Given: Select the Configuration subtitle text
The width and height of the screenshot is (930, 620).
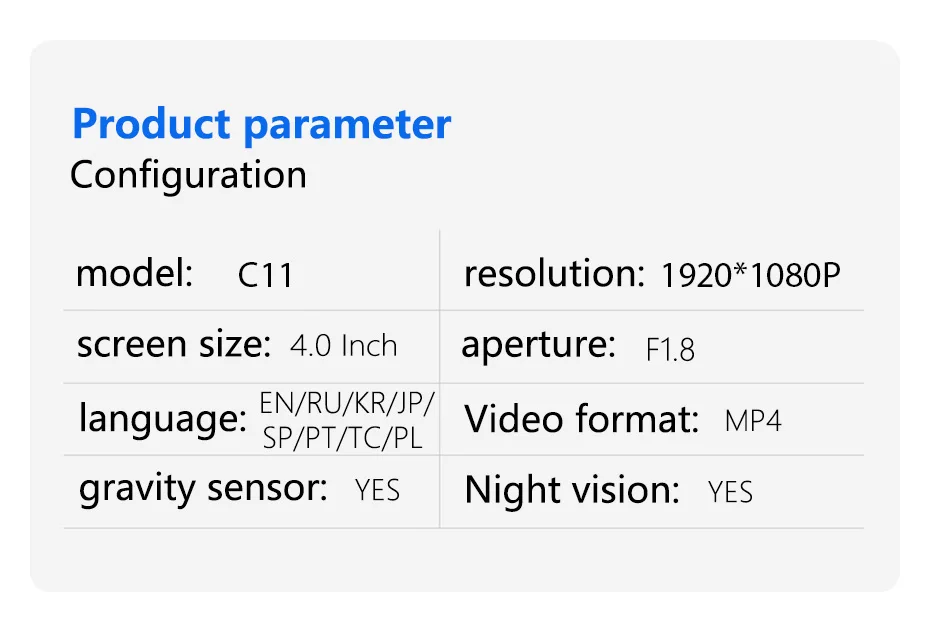Looking at the screenshot, I should 188,175.
